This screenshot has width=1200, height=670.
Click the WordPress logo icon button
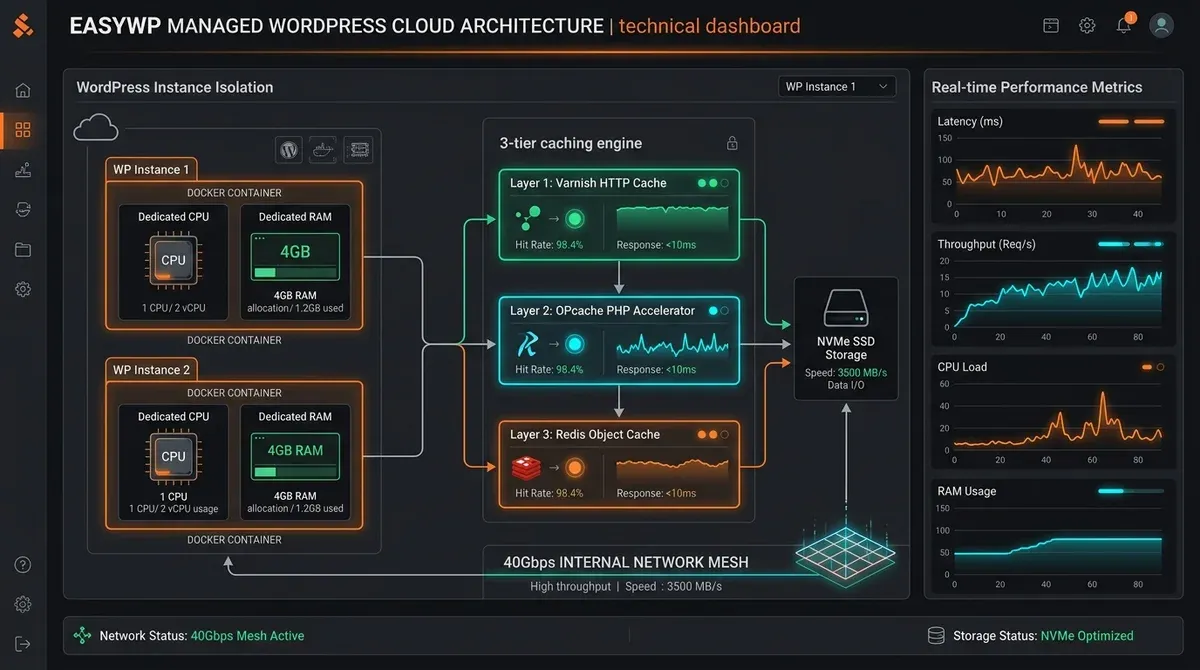[289, 150]
